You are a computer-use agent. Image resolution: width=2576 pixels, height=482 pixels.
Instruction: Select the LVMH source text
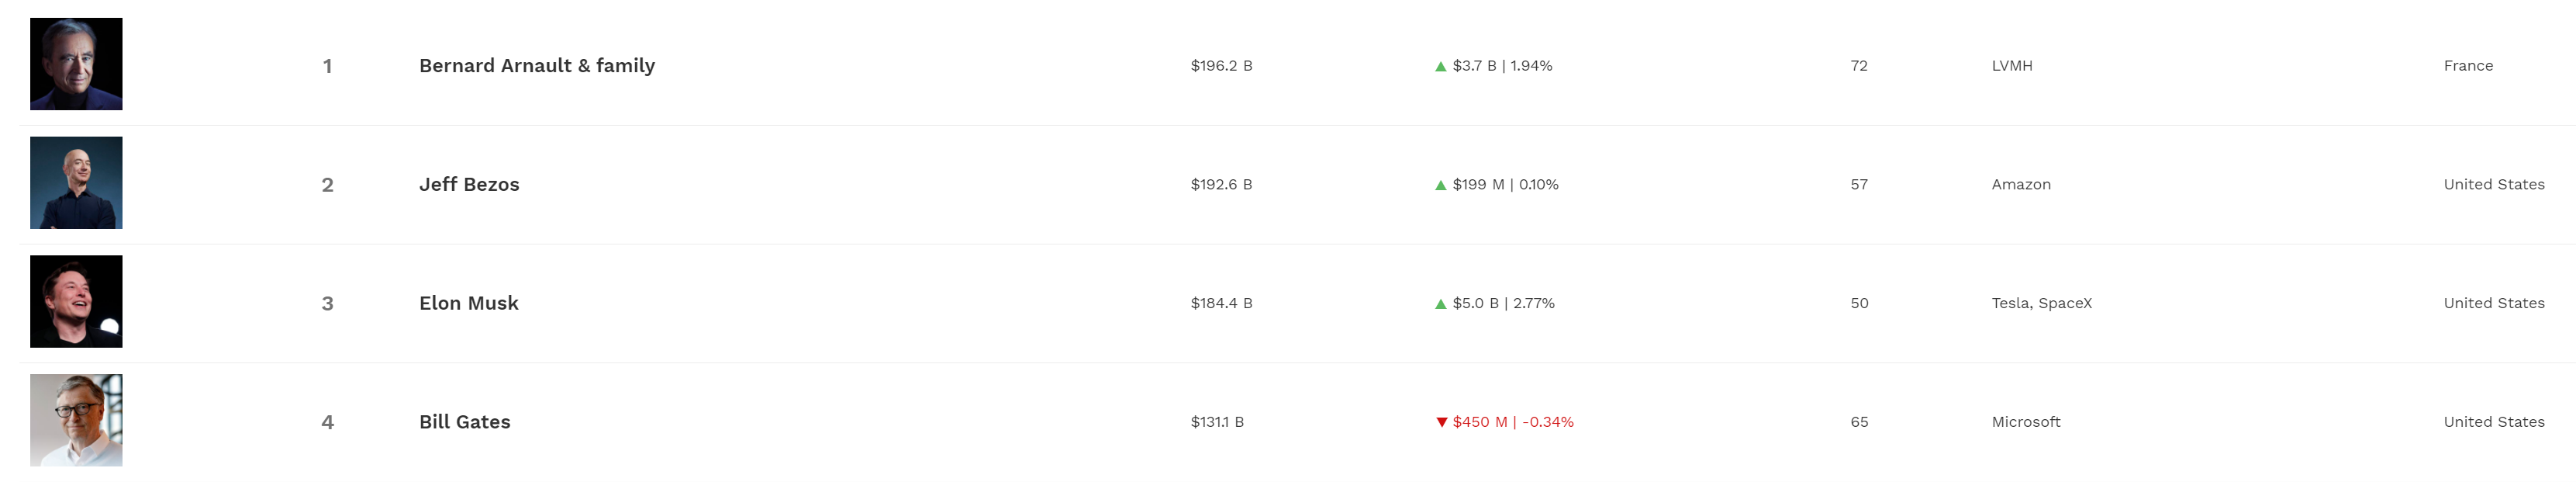pyautogui.click(x=2011, y=66)
